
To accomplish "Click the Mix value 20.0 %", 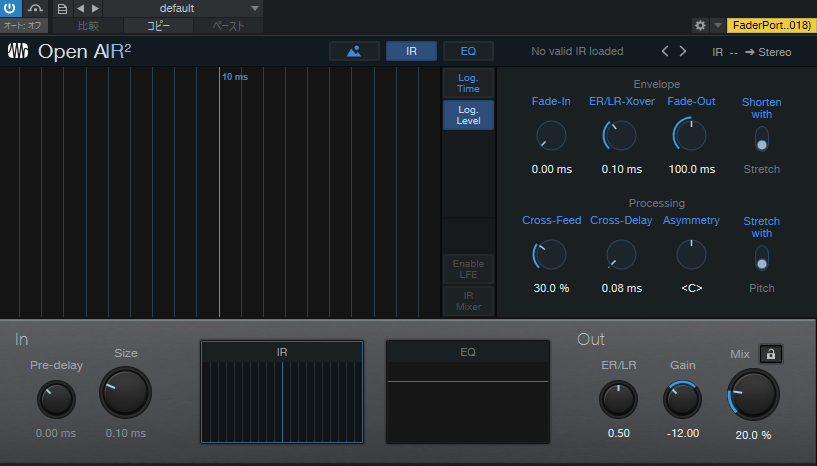I will (x=753, y=435).
